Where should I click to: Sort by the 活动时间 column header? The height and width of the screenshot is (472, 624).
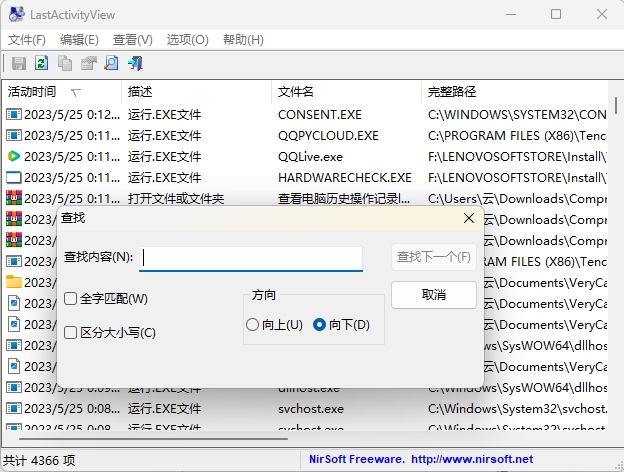click(62, 92)
